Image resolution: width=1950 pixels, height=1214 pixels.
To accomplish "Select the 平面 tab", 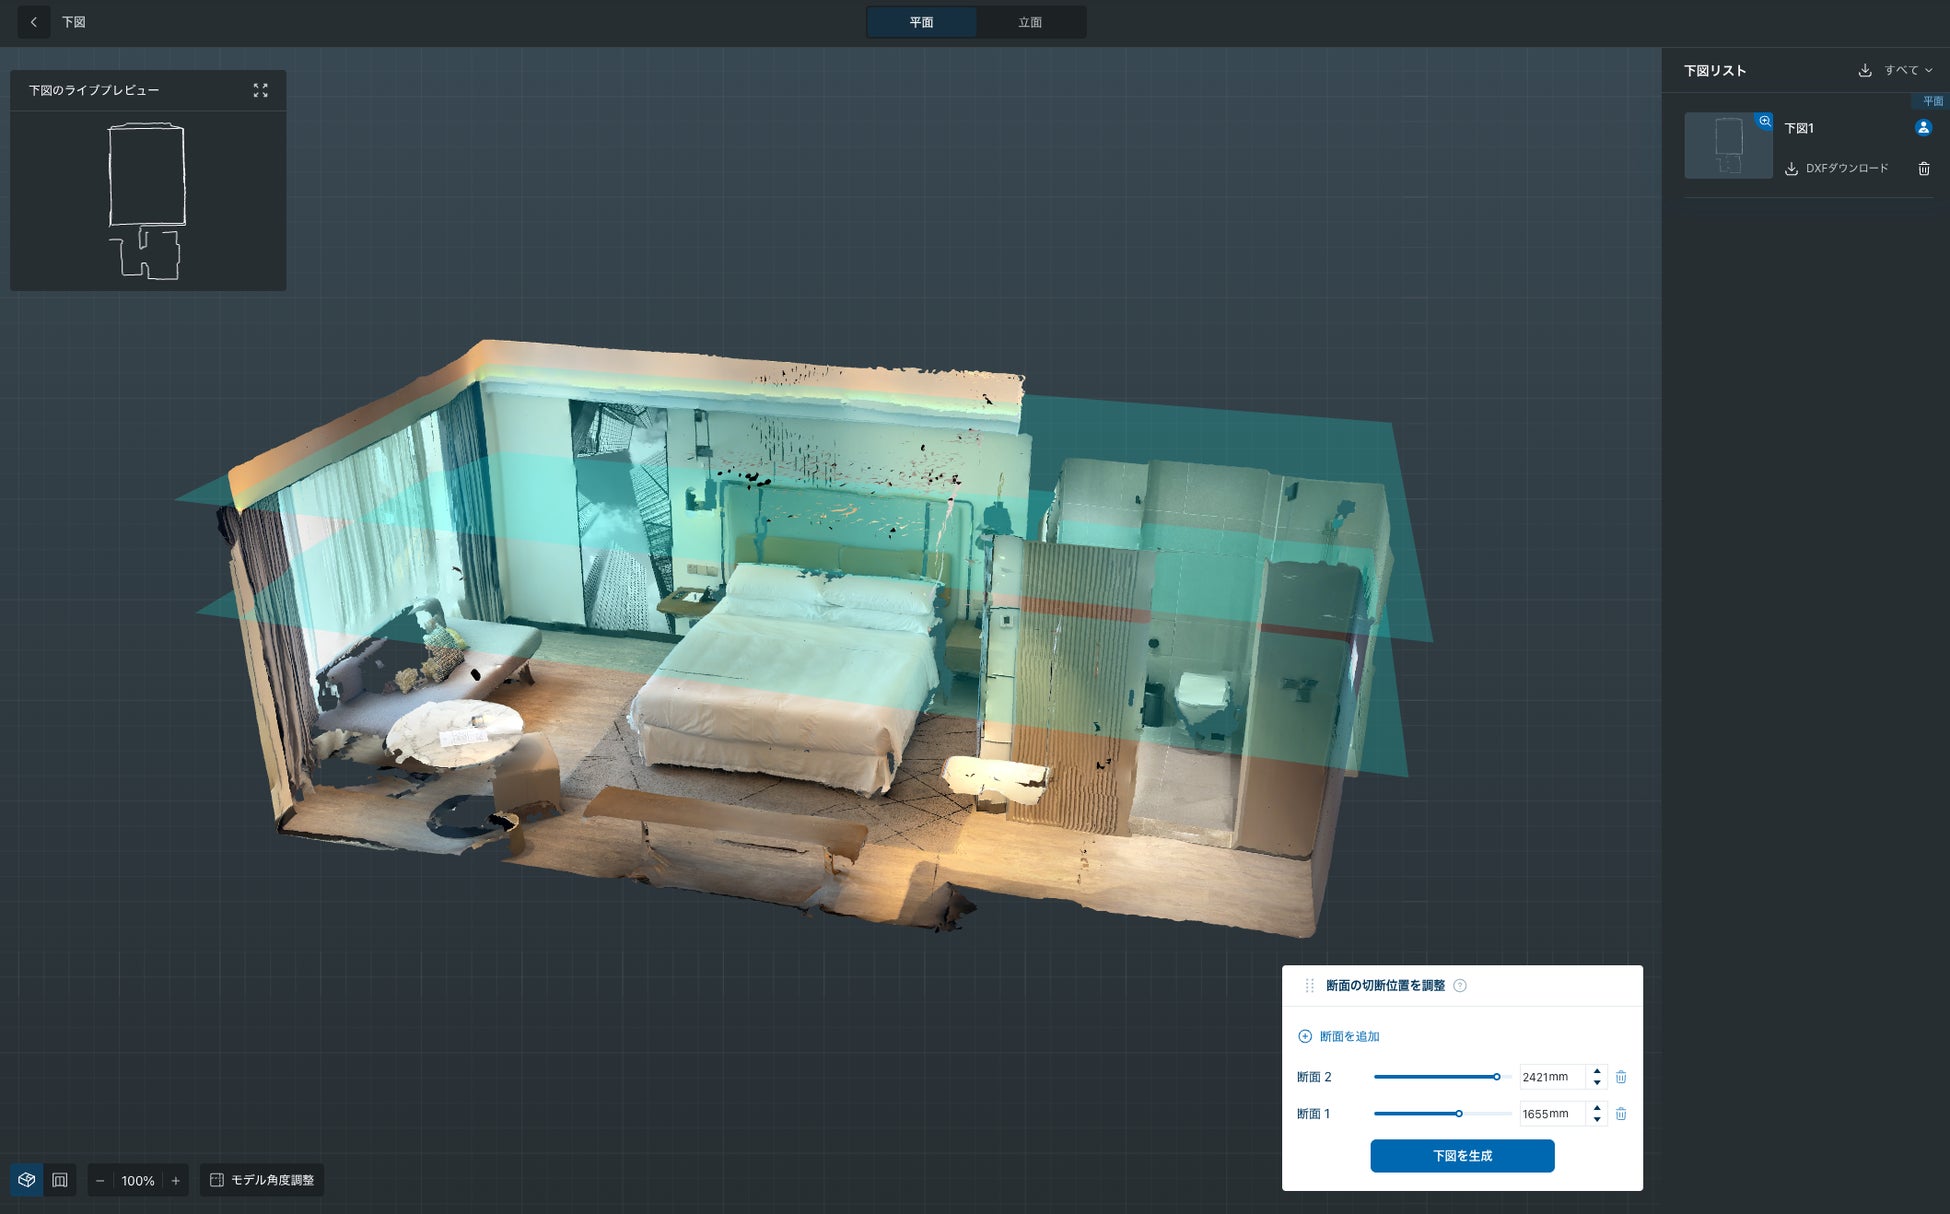I will 921,22.
